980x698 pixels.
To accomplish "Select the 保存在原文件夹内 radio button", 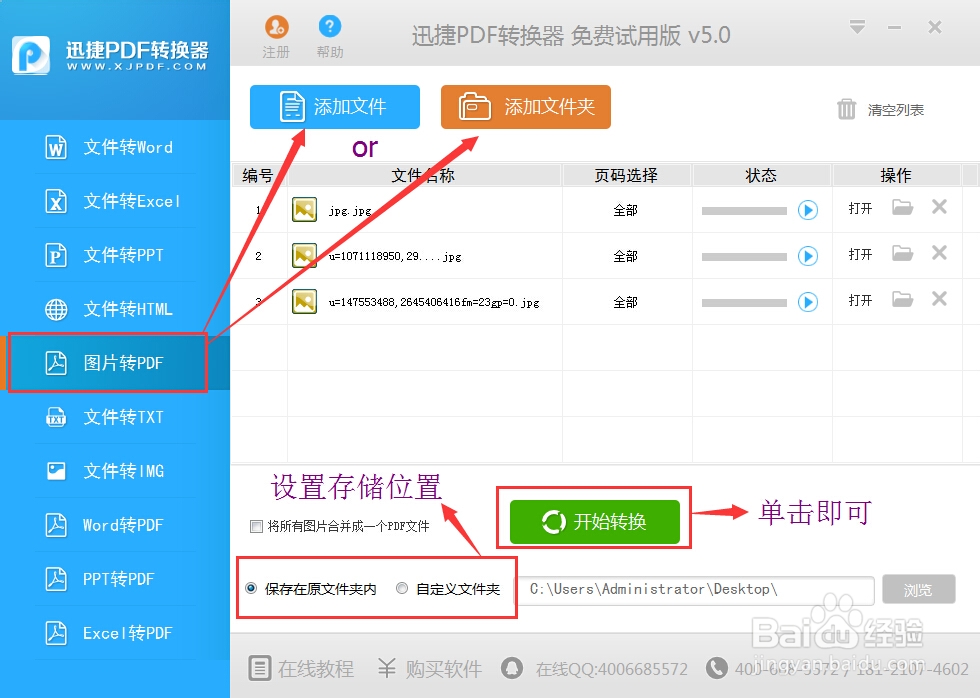I will click(x=254, y=589).
